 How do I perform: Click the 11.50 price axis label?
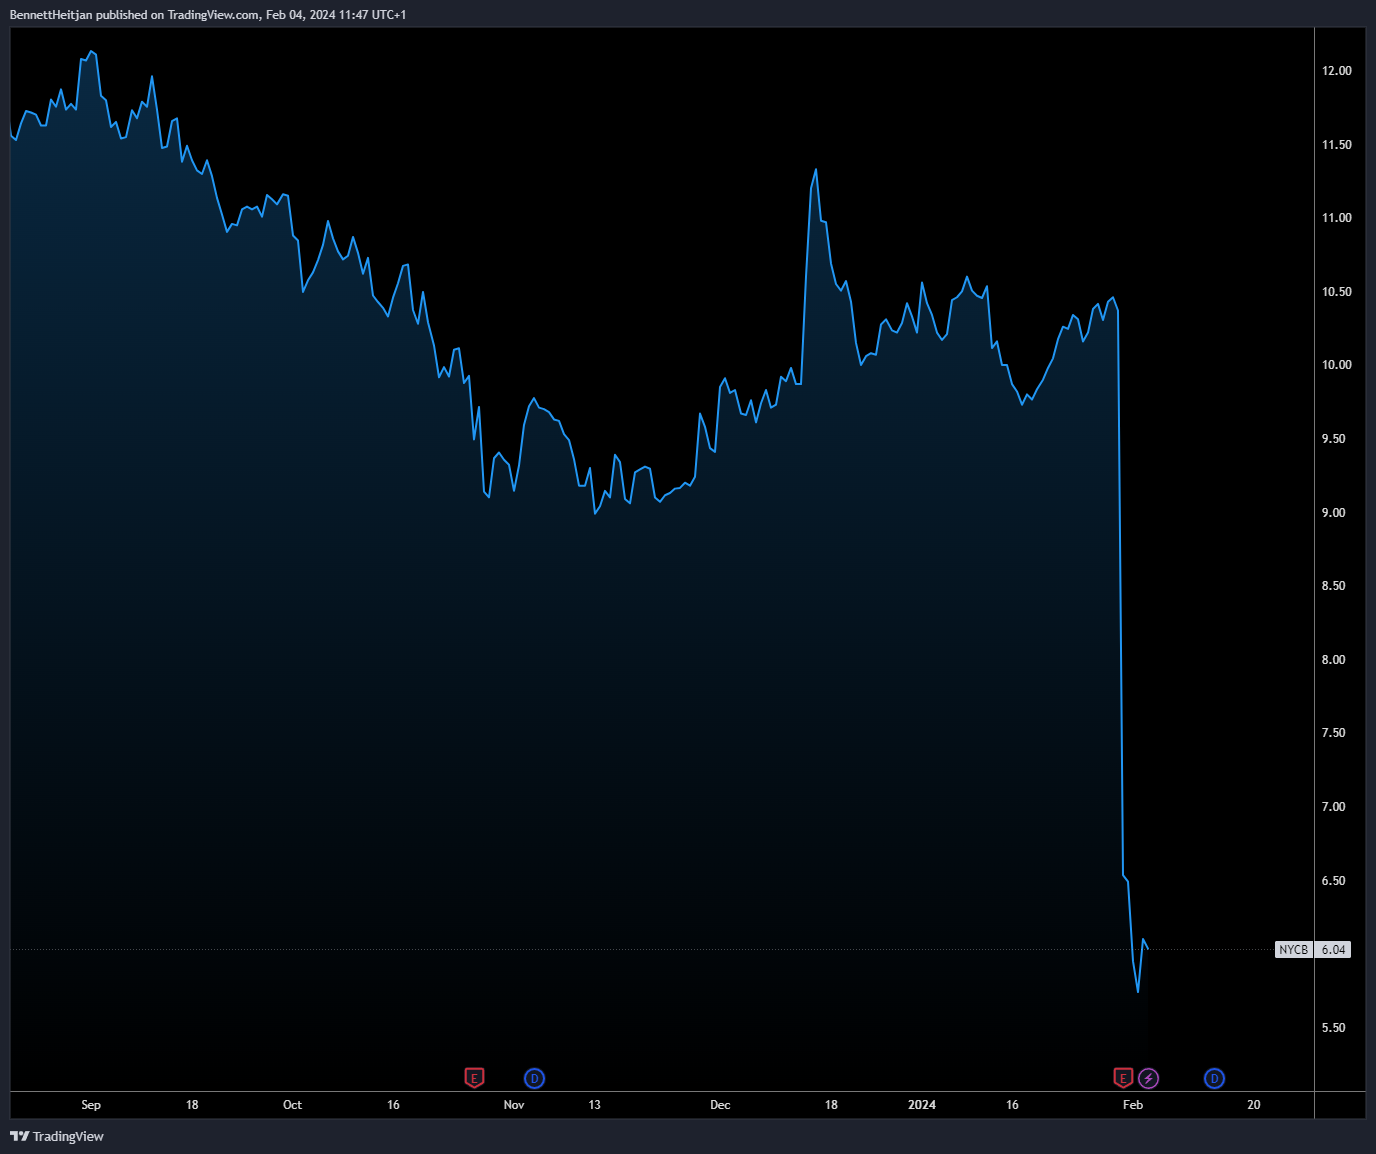click(x=1336, y=145)
